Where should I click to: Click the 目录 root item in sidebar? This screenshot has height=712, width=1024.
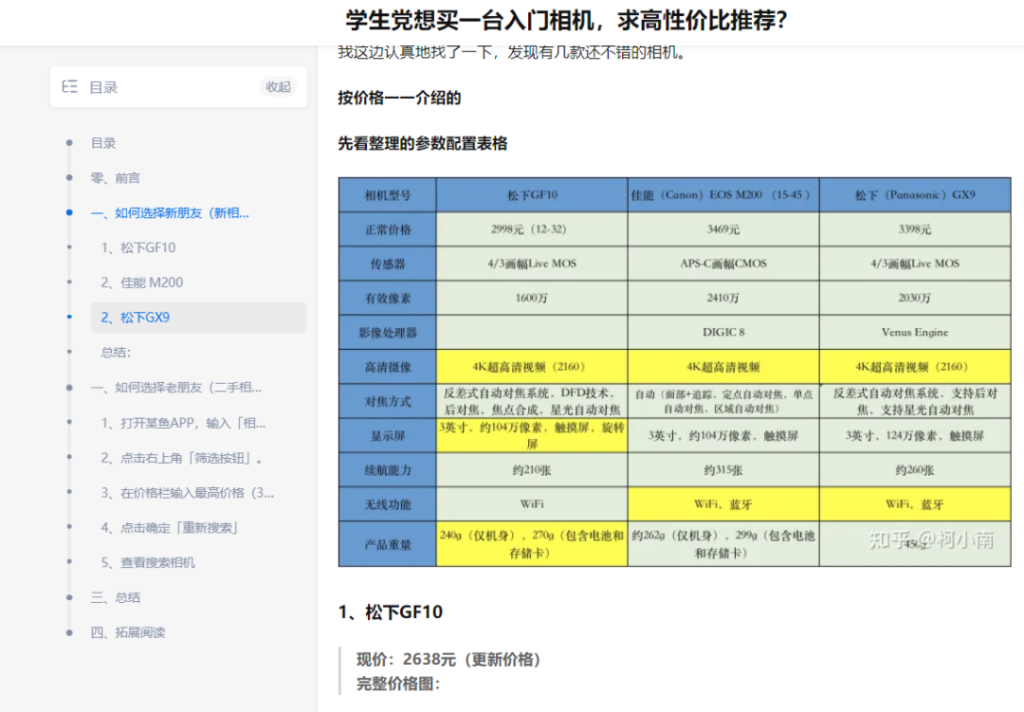[x=104, y=142]
